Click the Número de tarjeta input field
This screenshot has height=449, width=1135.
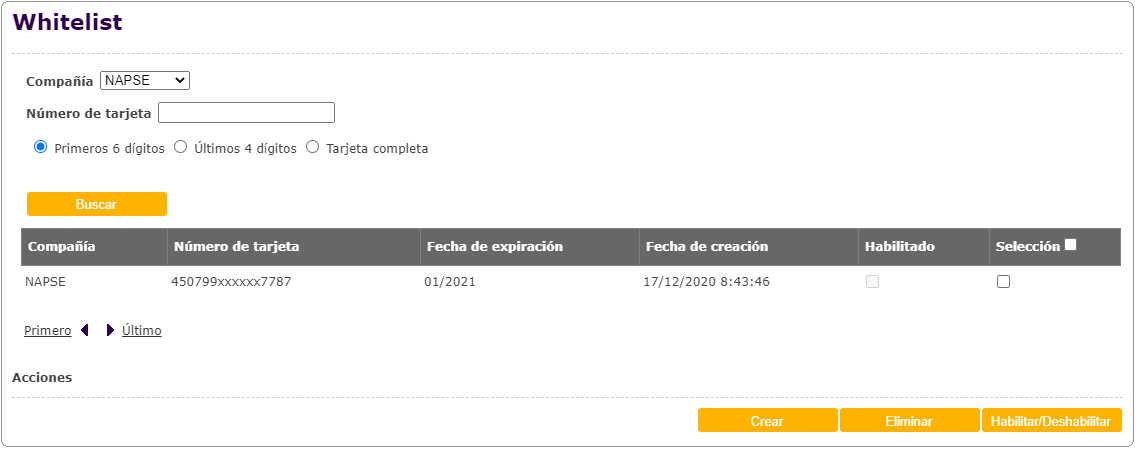click(x=246, y=112)
